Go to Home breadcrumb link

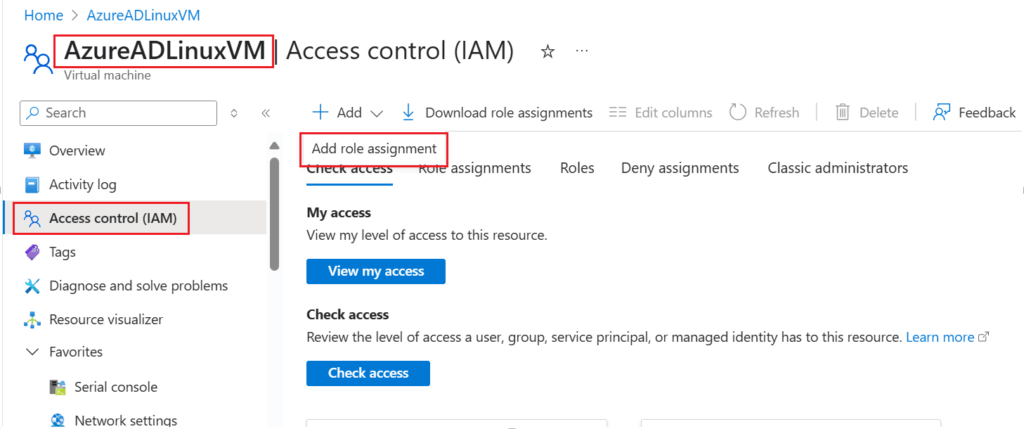pyautogui.click(x=44, y=16)
